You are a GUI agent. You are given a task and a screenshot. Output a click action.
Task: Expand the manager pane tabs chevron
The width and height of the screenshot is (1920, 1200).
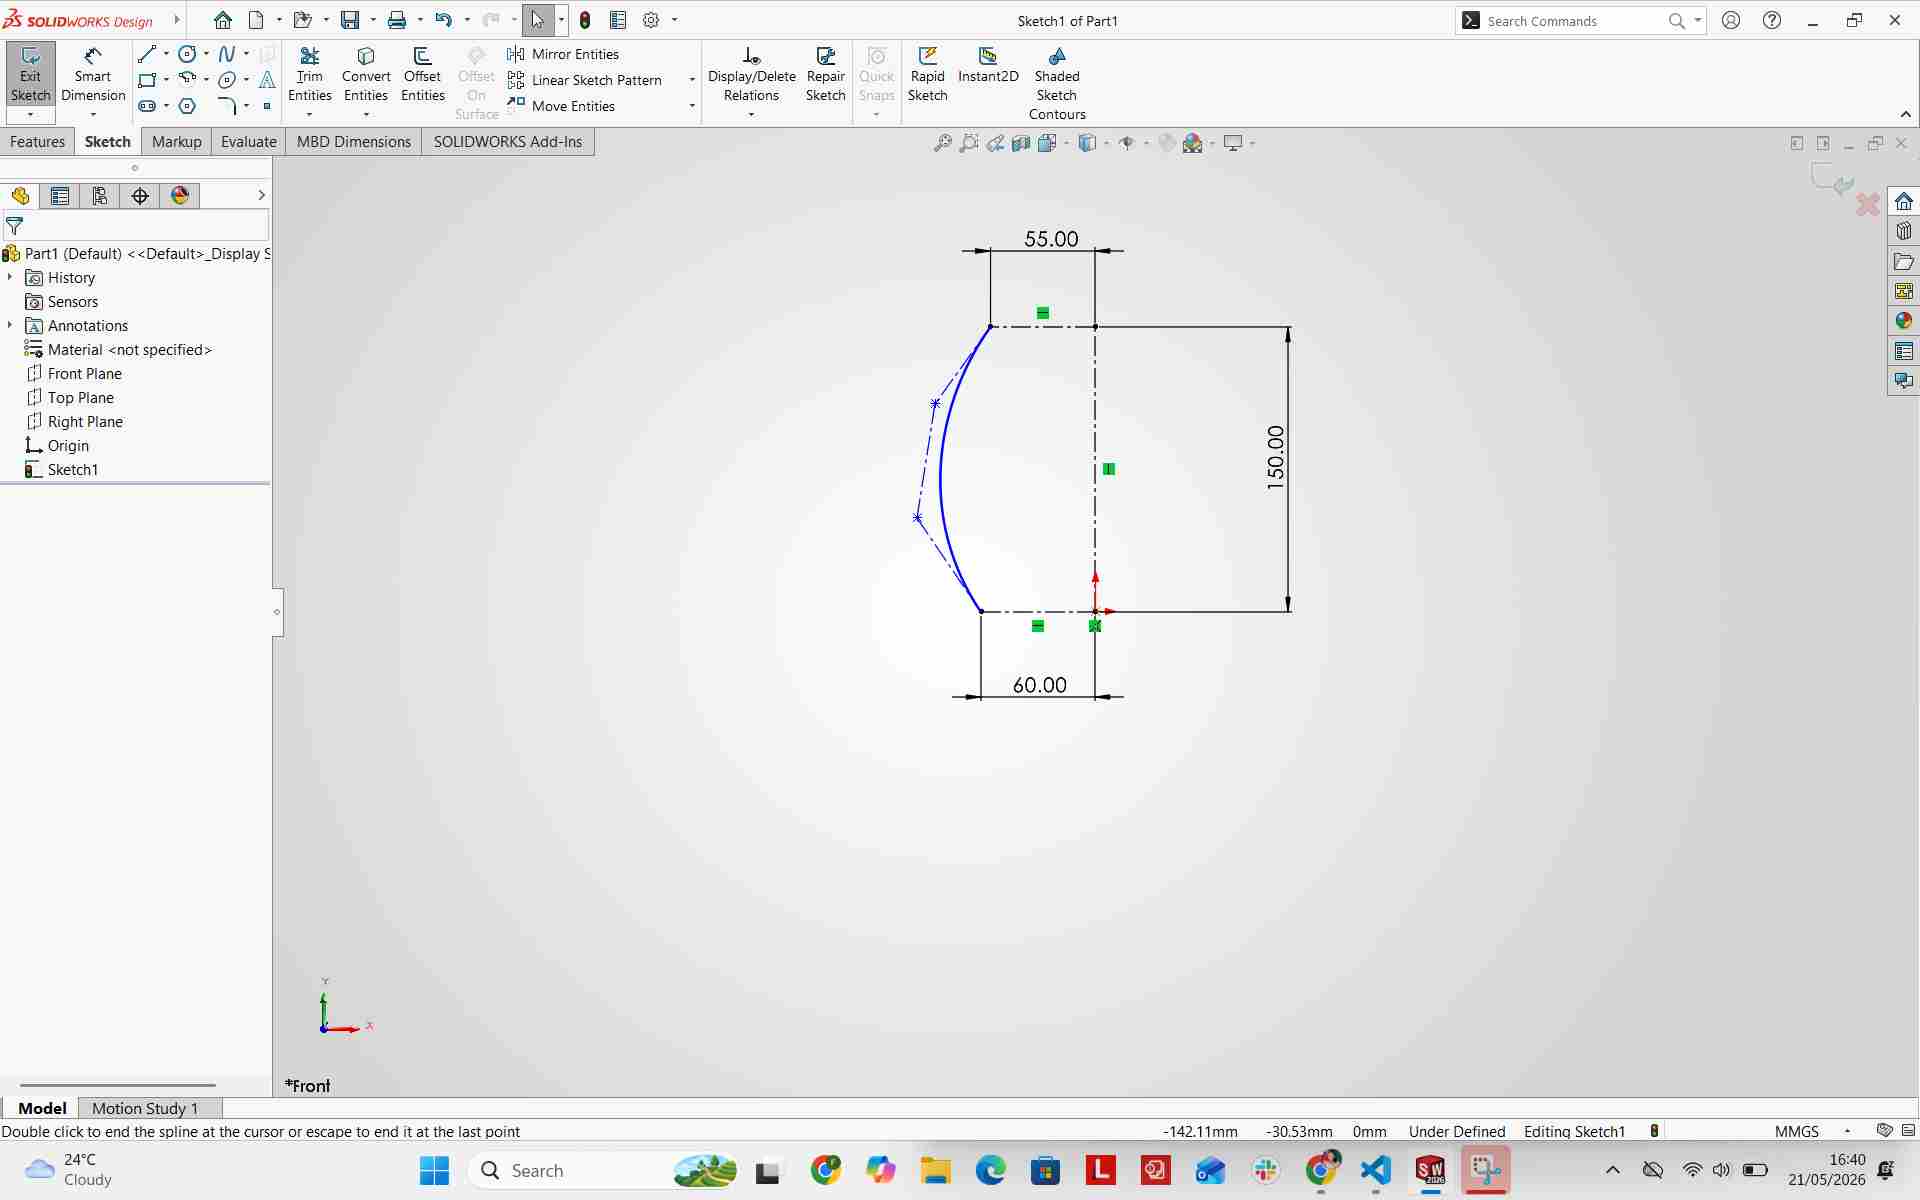pyautogui.click(x=261, y=196)
